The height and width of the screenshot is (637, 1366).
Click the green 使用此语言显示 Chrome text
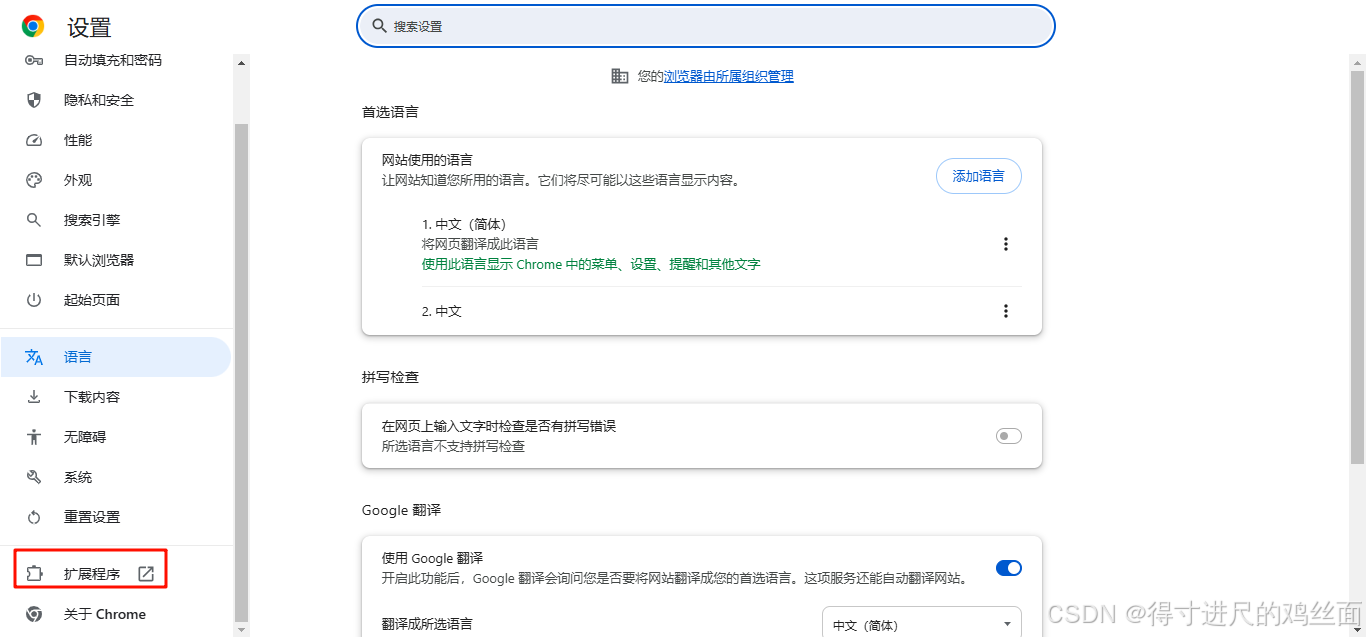[591, 264]
